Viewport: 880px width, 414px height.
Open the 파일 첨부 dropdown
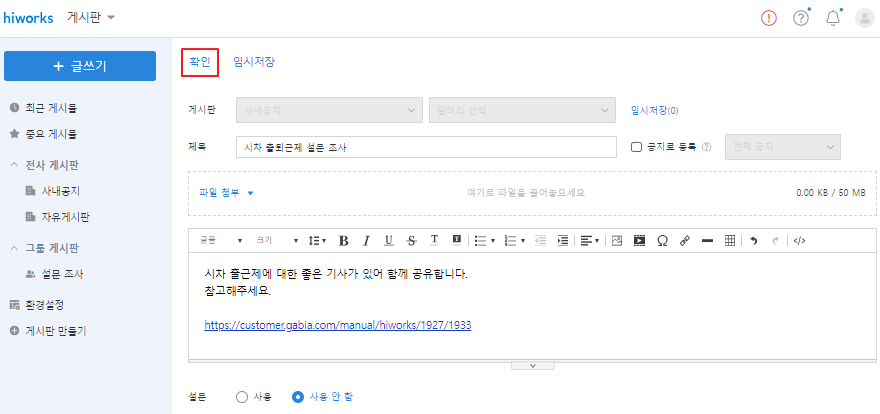pos(226,192)
